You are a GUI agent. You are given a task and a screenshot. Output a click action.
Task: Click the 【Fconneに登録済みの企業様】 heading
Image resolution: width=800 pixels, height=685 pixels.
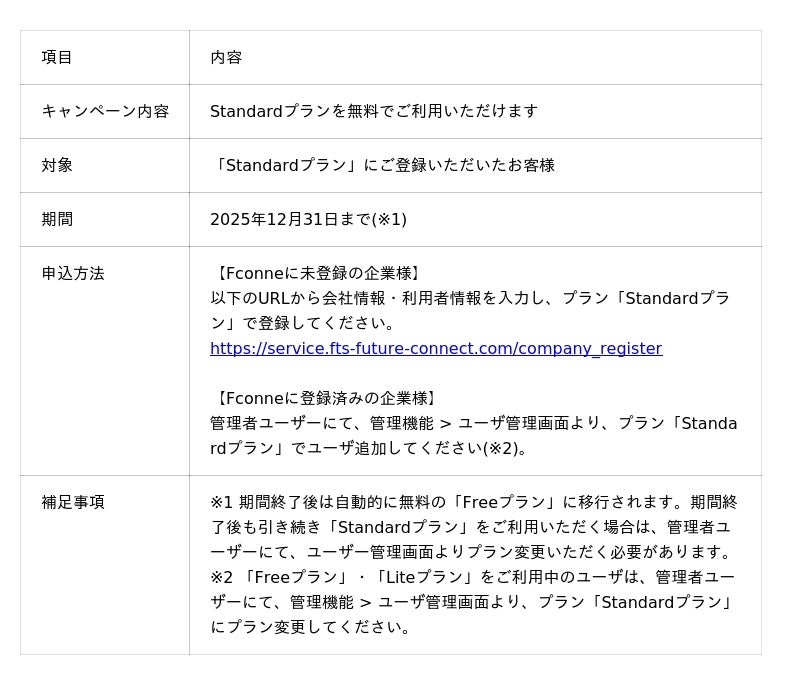[325, 398]
